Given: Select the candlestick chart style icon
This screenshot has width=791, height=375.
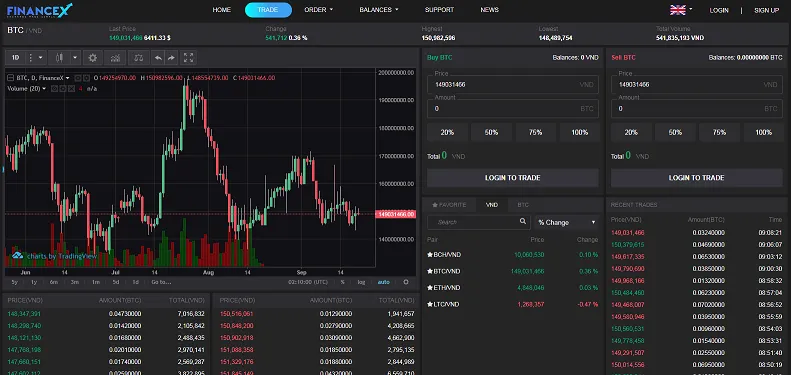Looking at the screenshot, I should 59,58.
